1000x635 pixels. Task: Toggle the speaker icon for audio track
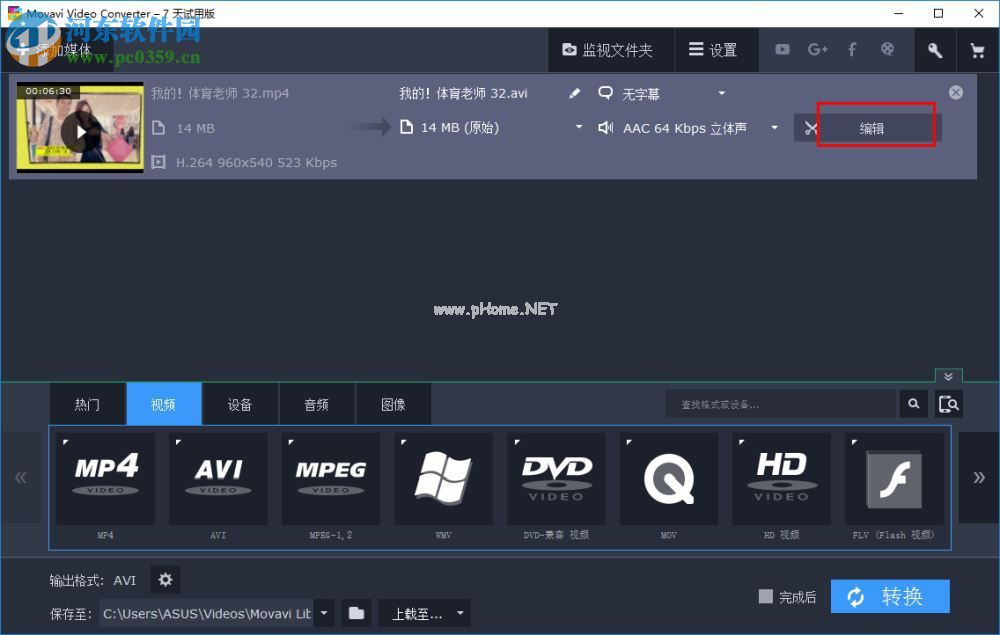608,127
